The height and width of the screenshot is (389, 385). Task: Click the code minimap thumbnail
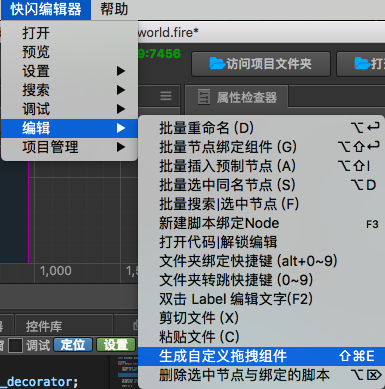(127, 372)
